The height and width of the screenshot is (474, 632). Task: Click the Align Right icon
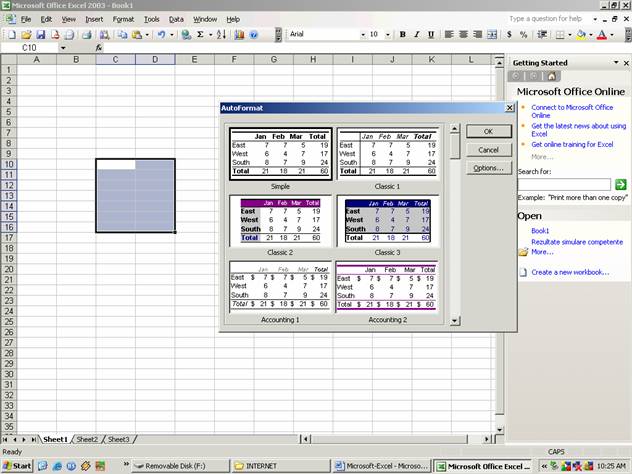tap(478, 35)
